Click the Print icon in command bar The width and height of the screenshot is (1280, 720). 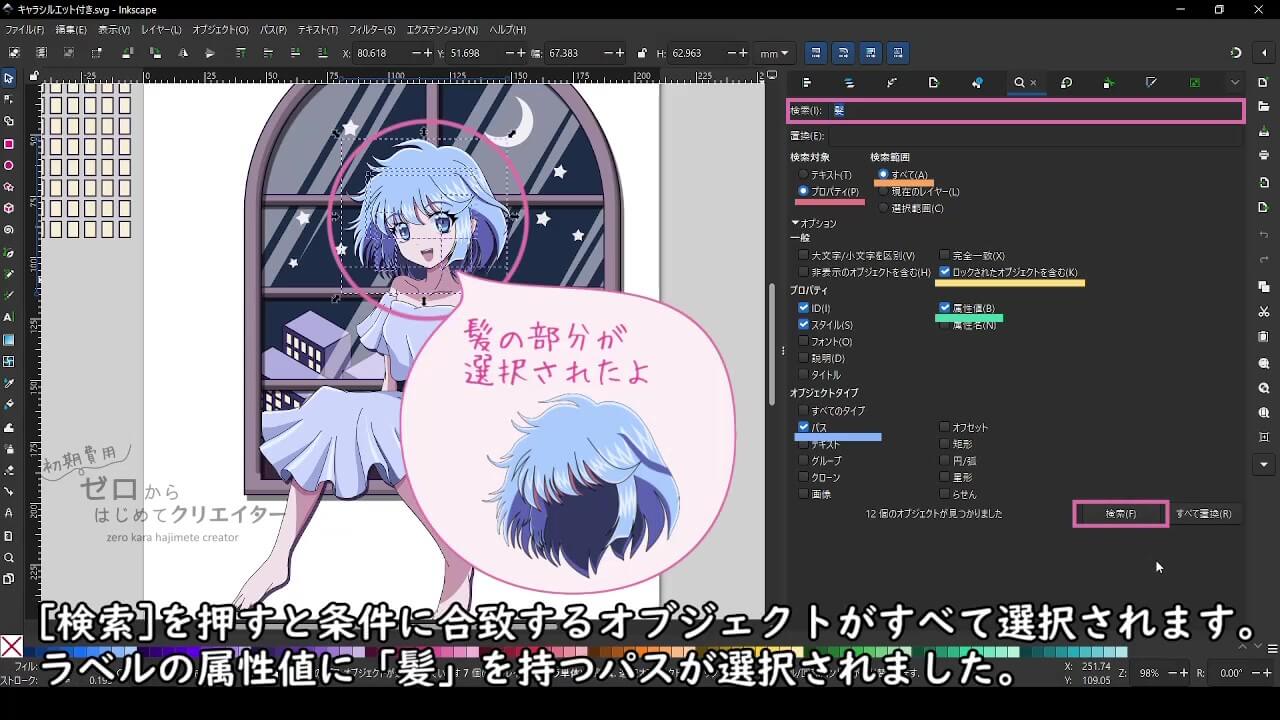(1264, 155)
